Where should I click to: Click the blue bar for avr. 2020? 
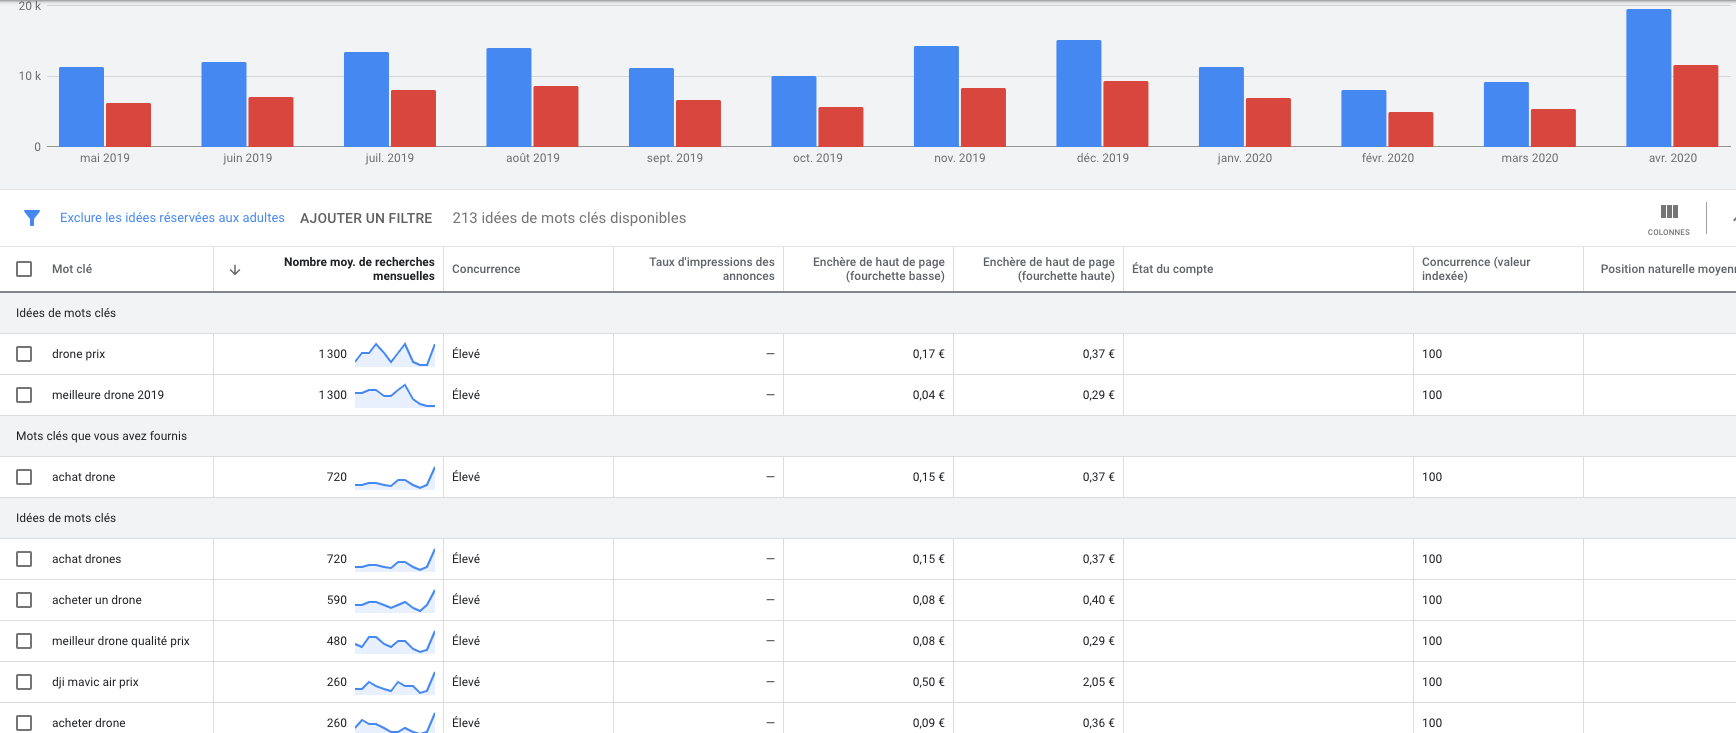click(x=1648, y=80)
